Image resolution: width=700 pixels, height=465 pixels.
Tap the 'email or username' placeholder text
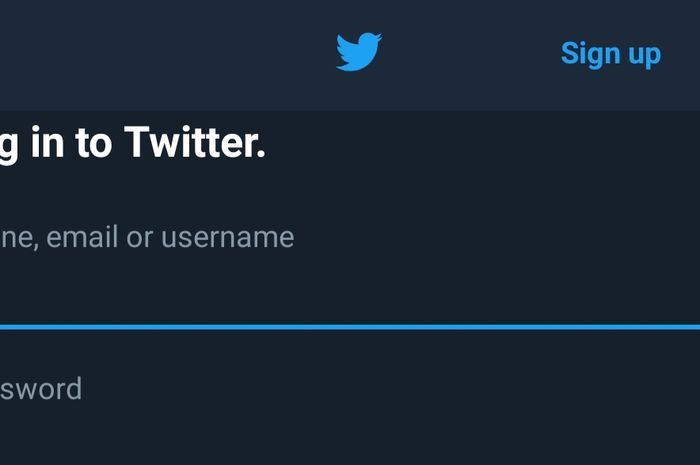point(170,237)
